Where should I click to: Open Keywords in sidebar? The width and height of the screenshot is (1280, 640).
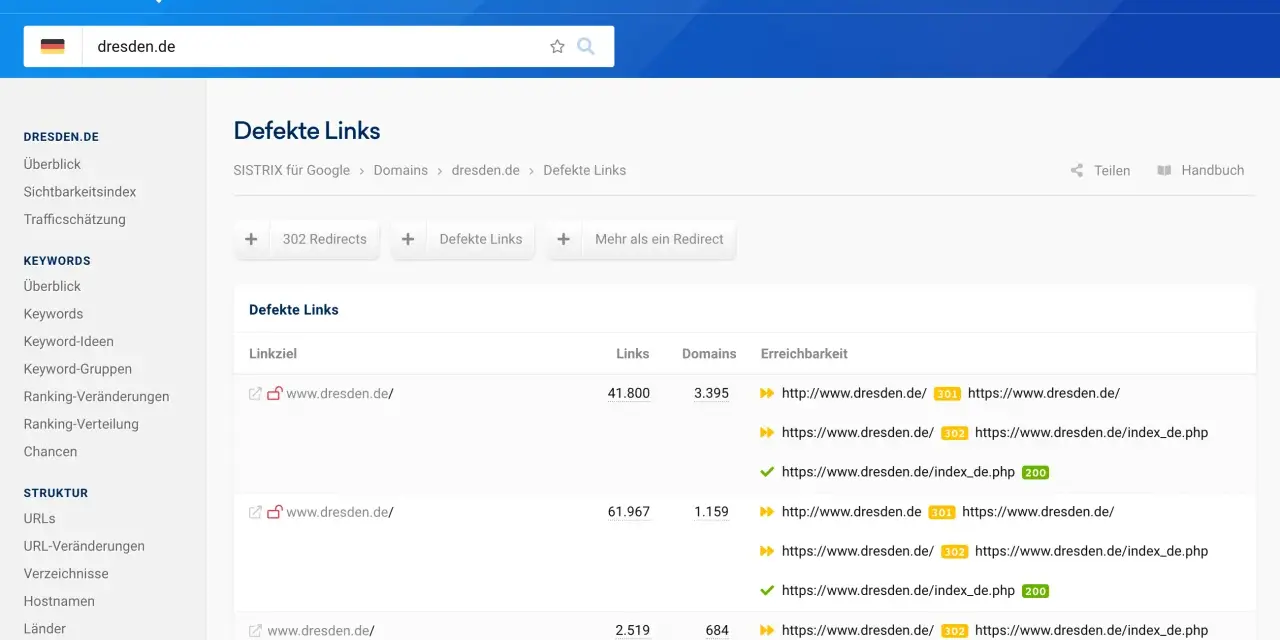click(x=54, y=314)
